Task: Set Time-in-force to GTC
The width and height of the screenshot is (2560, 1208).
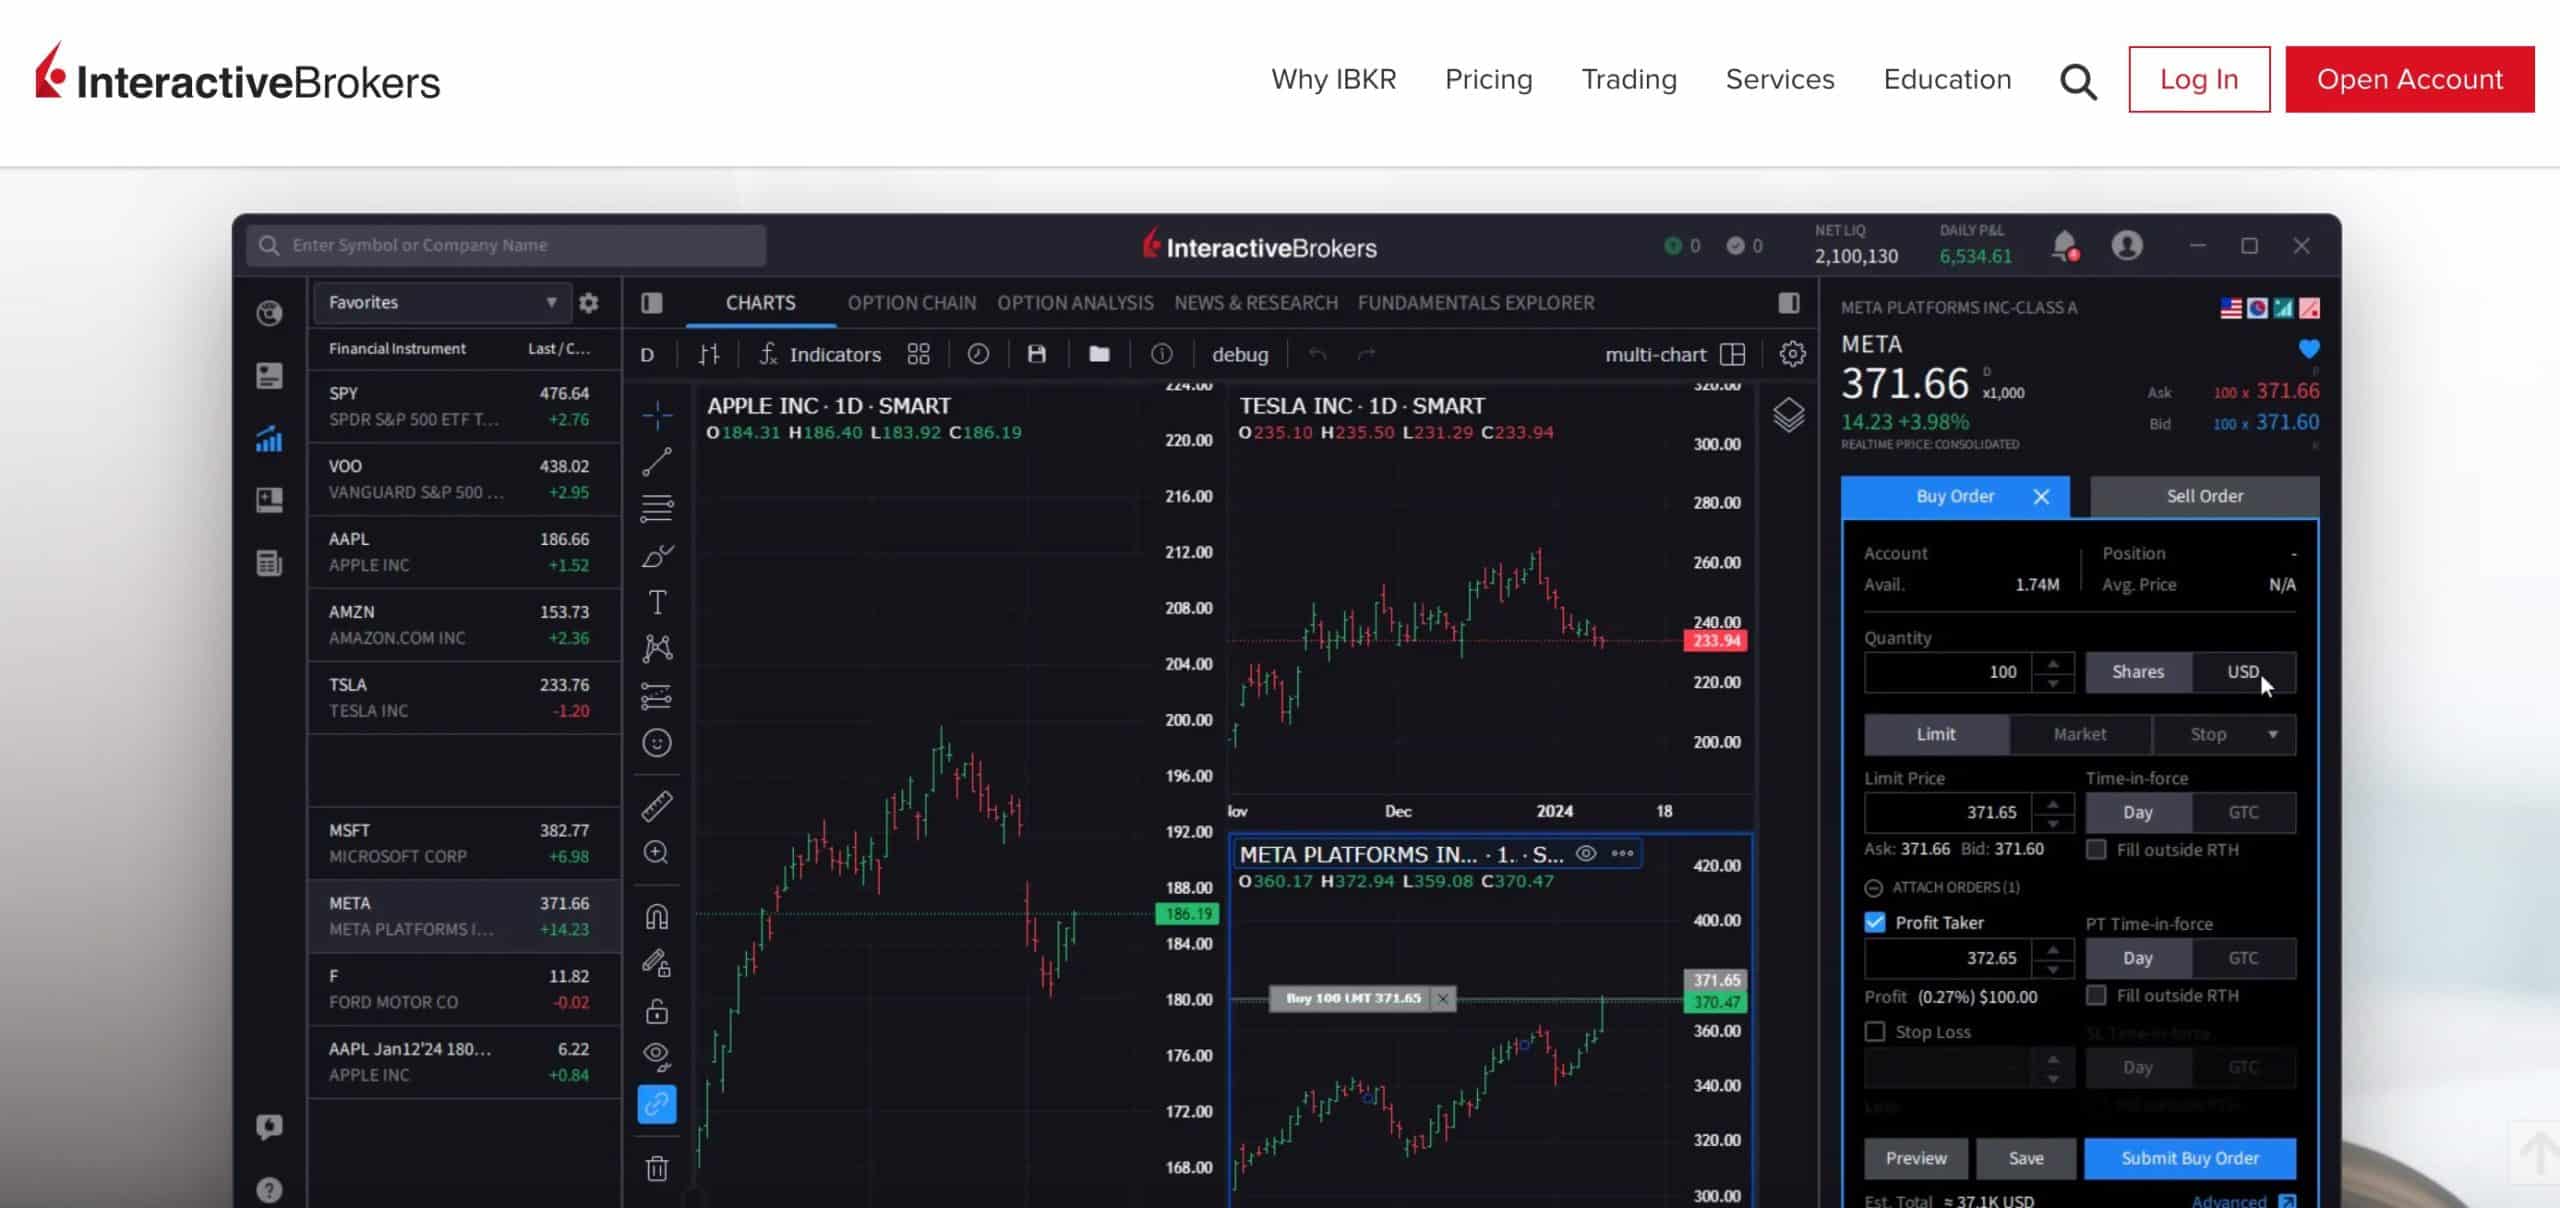Action: coord(2243,812)
